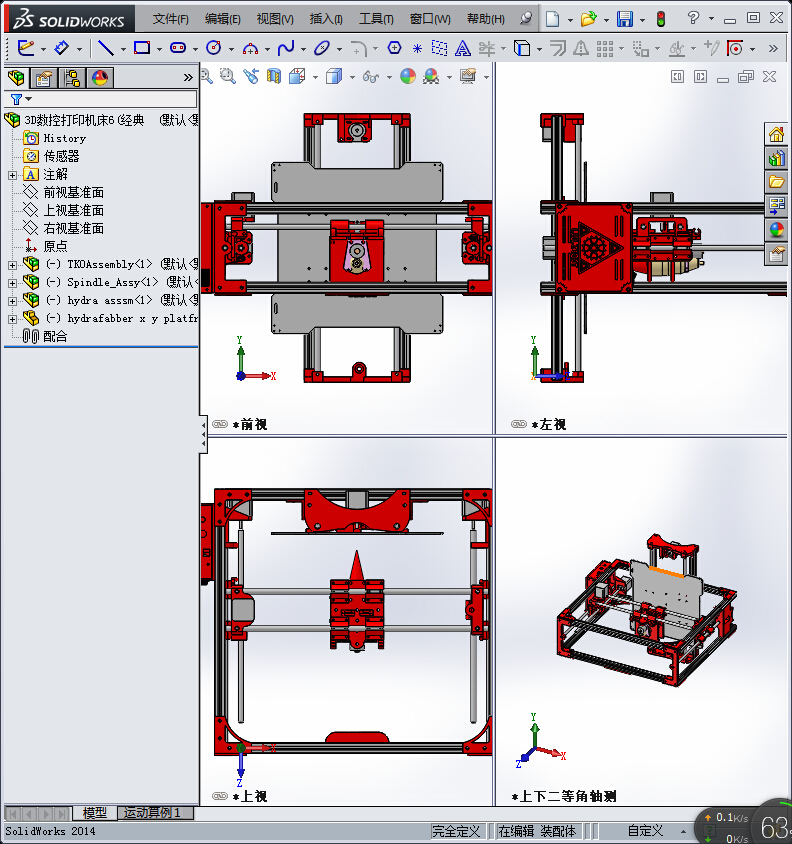Open the 视图(V) menu

click(275, 19)
